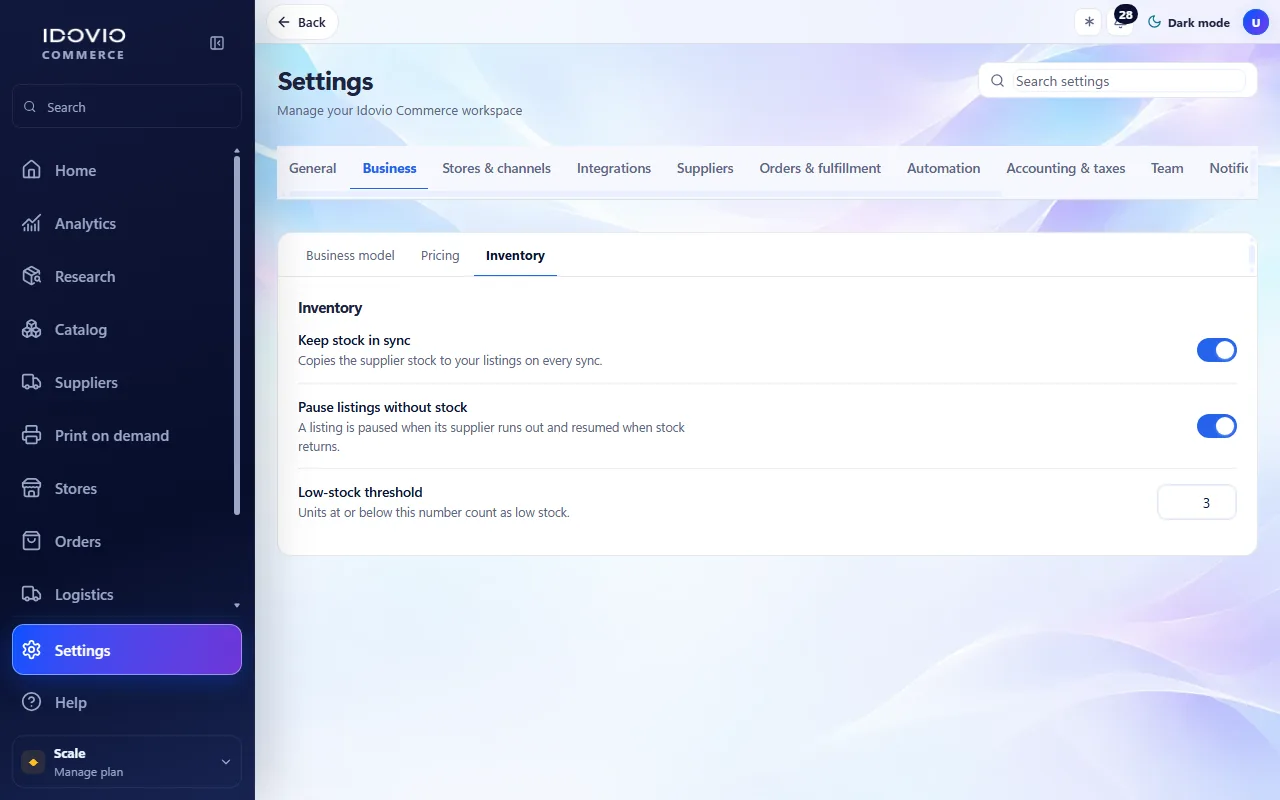Switch to the Business model sub-tab
Image resolution: width=1280 pixels, height=800 pixels.
point(350,255)
